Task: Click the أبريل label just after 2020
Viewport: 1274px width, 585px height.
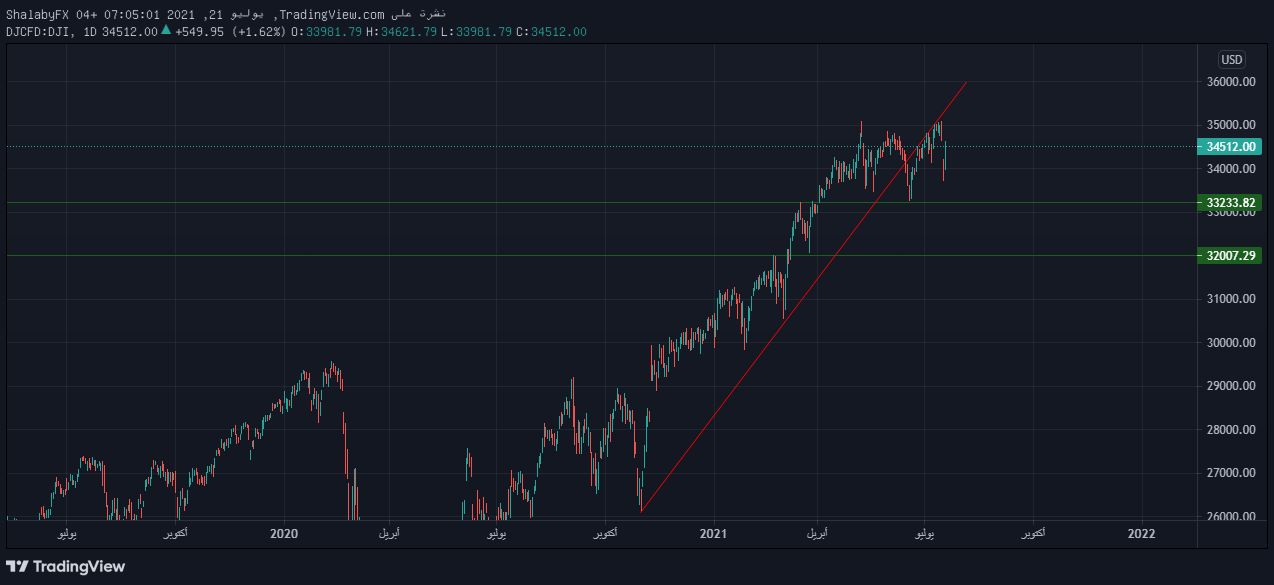Action: point(391,535)
